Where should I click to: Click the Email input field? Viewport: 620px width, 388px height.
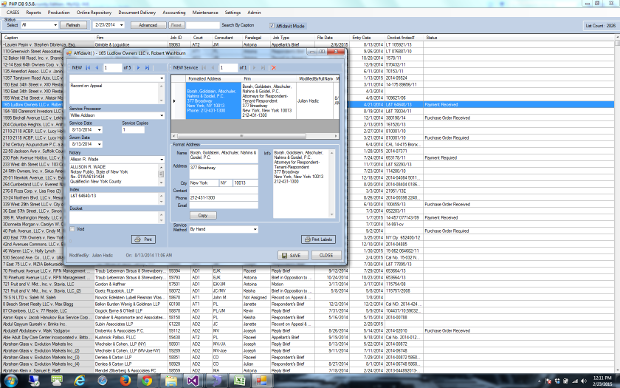tap(223, 205)
